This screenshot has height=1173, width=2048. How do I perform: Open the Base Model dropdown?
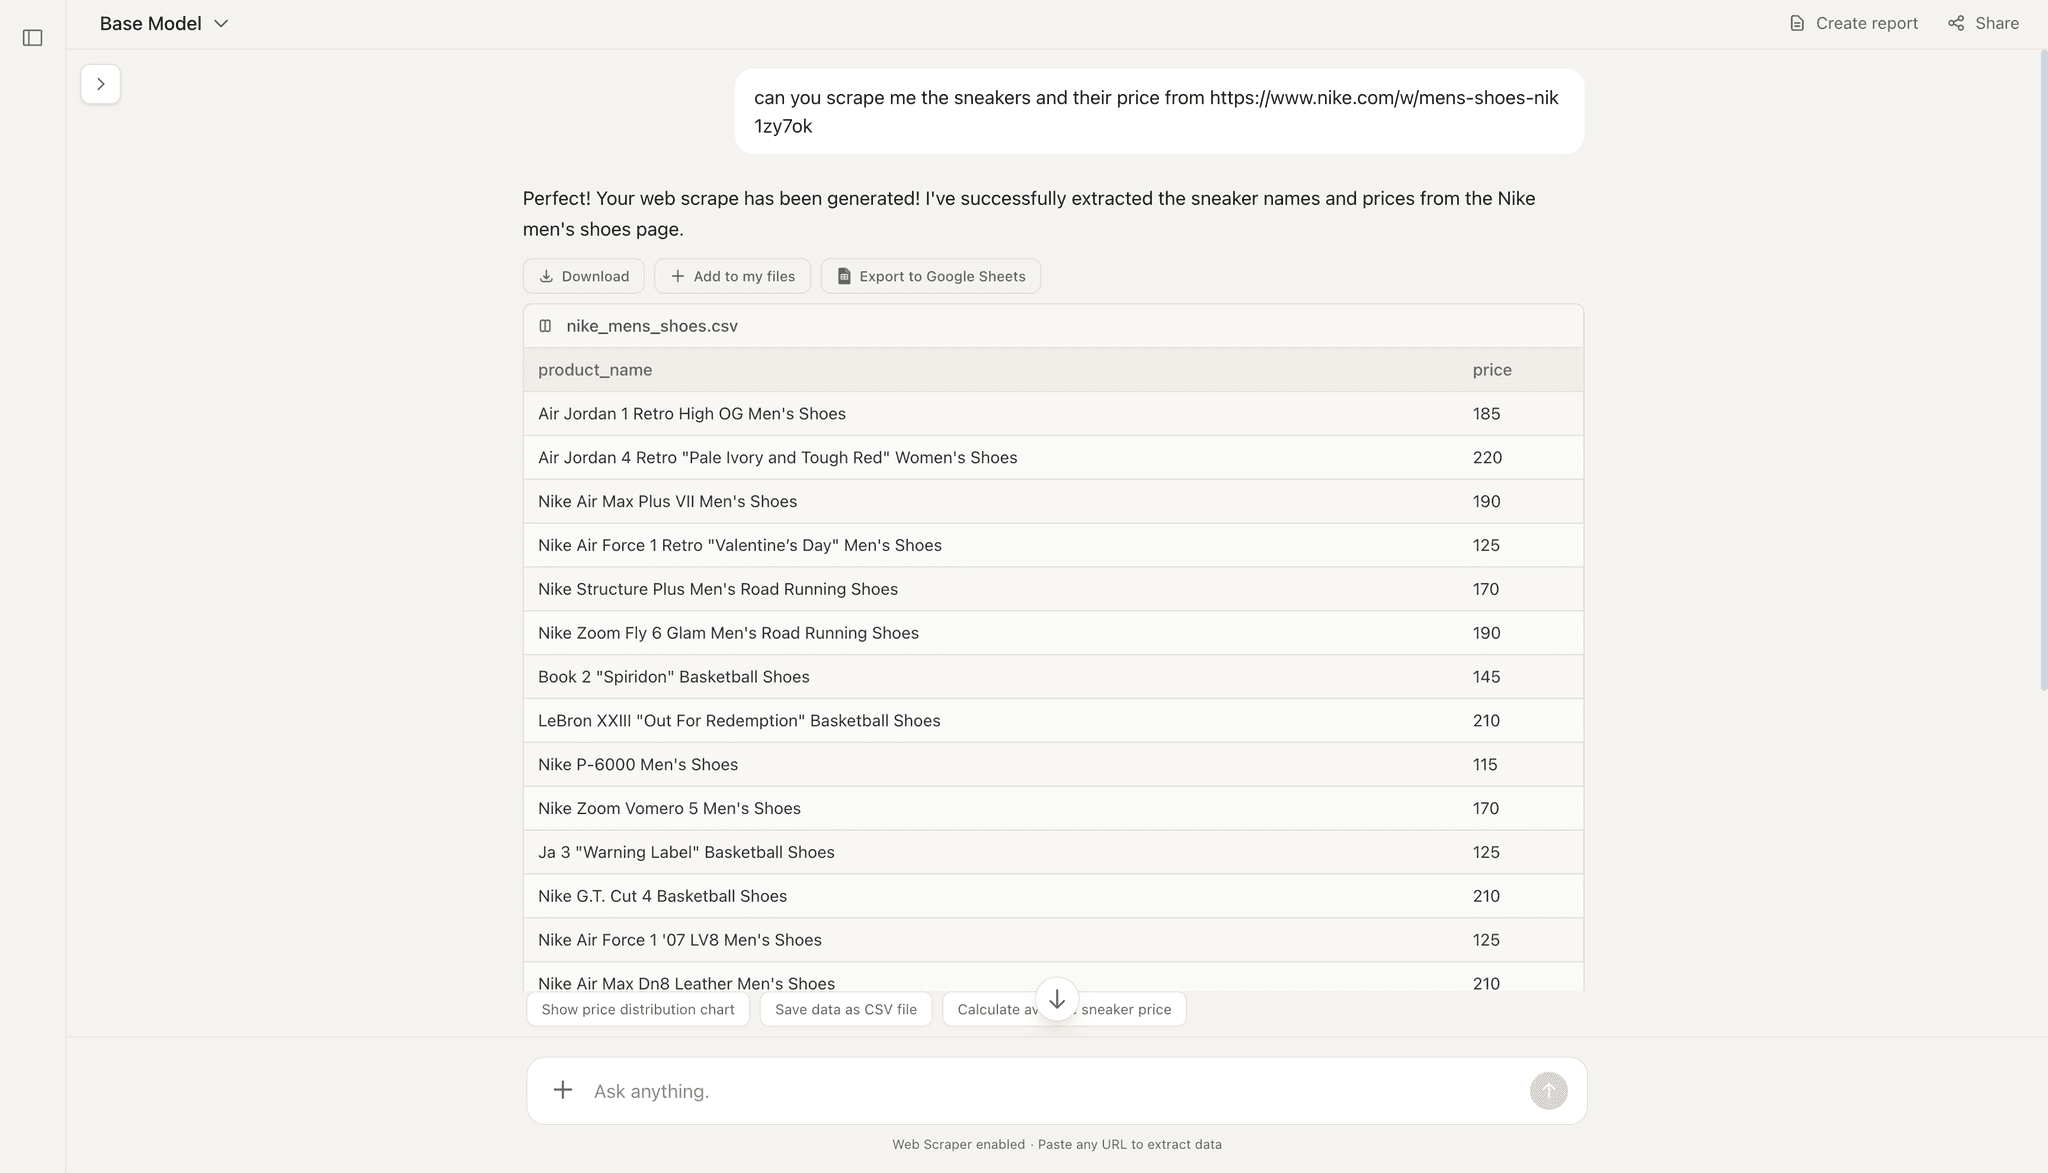[x=163, y=23]
